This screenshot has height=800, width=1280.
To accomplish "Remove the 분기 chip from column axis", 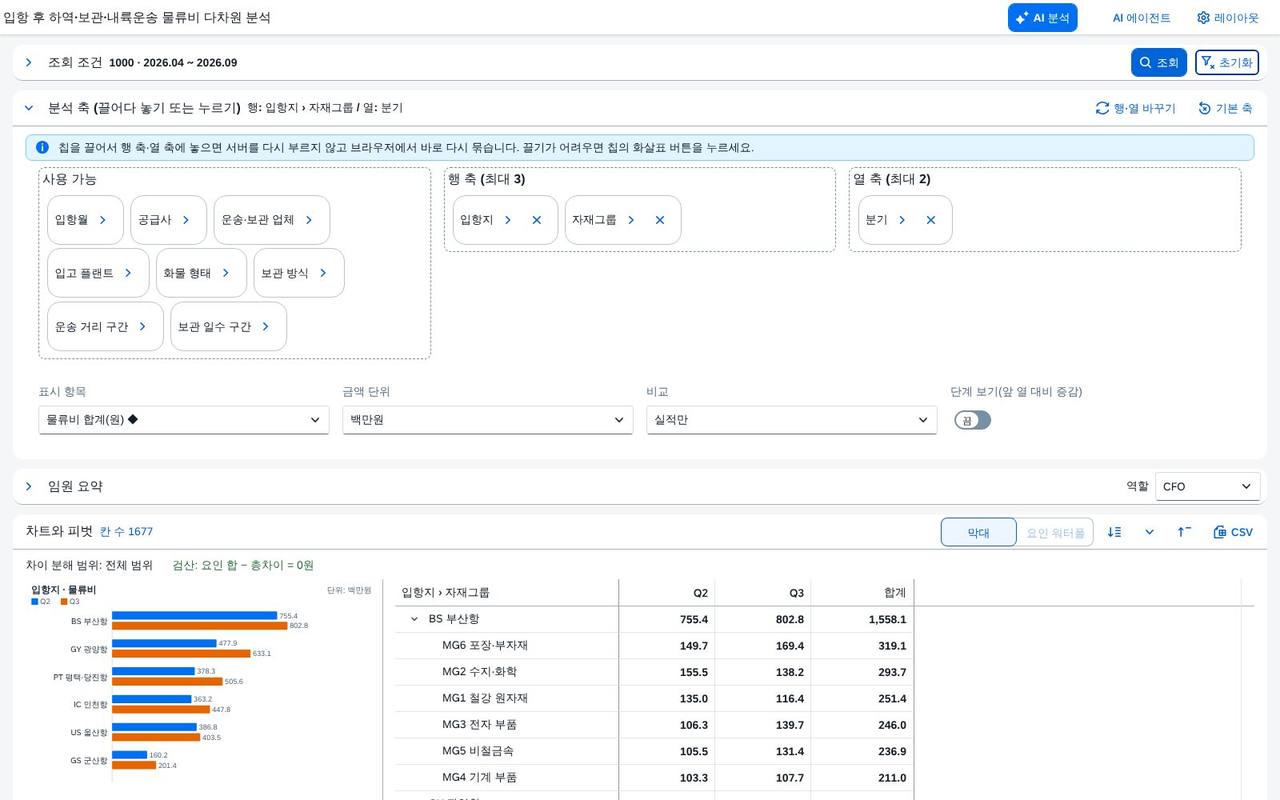I will (931, 220).
